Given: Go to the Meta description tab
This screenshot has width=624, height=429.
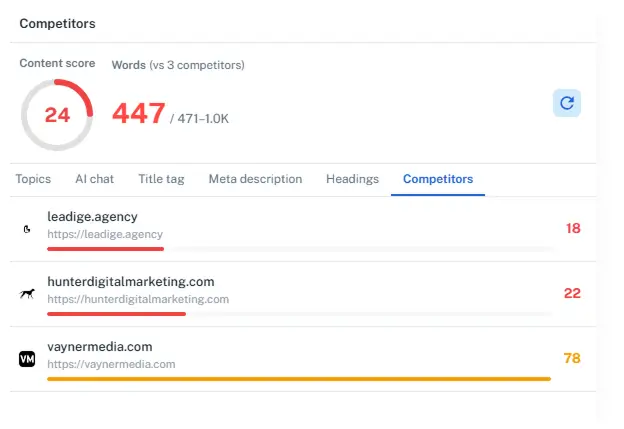Looking at the screenshot, I should click(255, 179).
